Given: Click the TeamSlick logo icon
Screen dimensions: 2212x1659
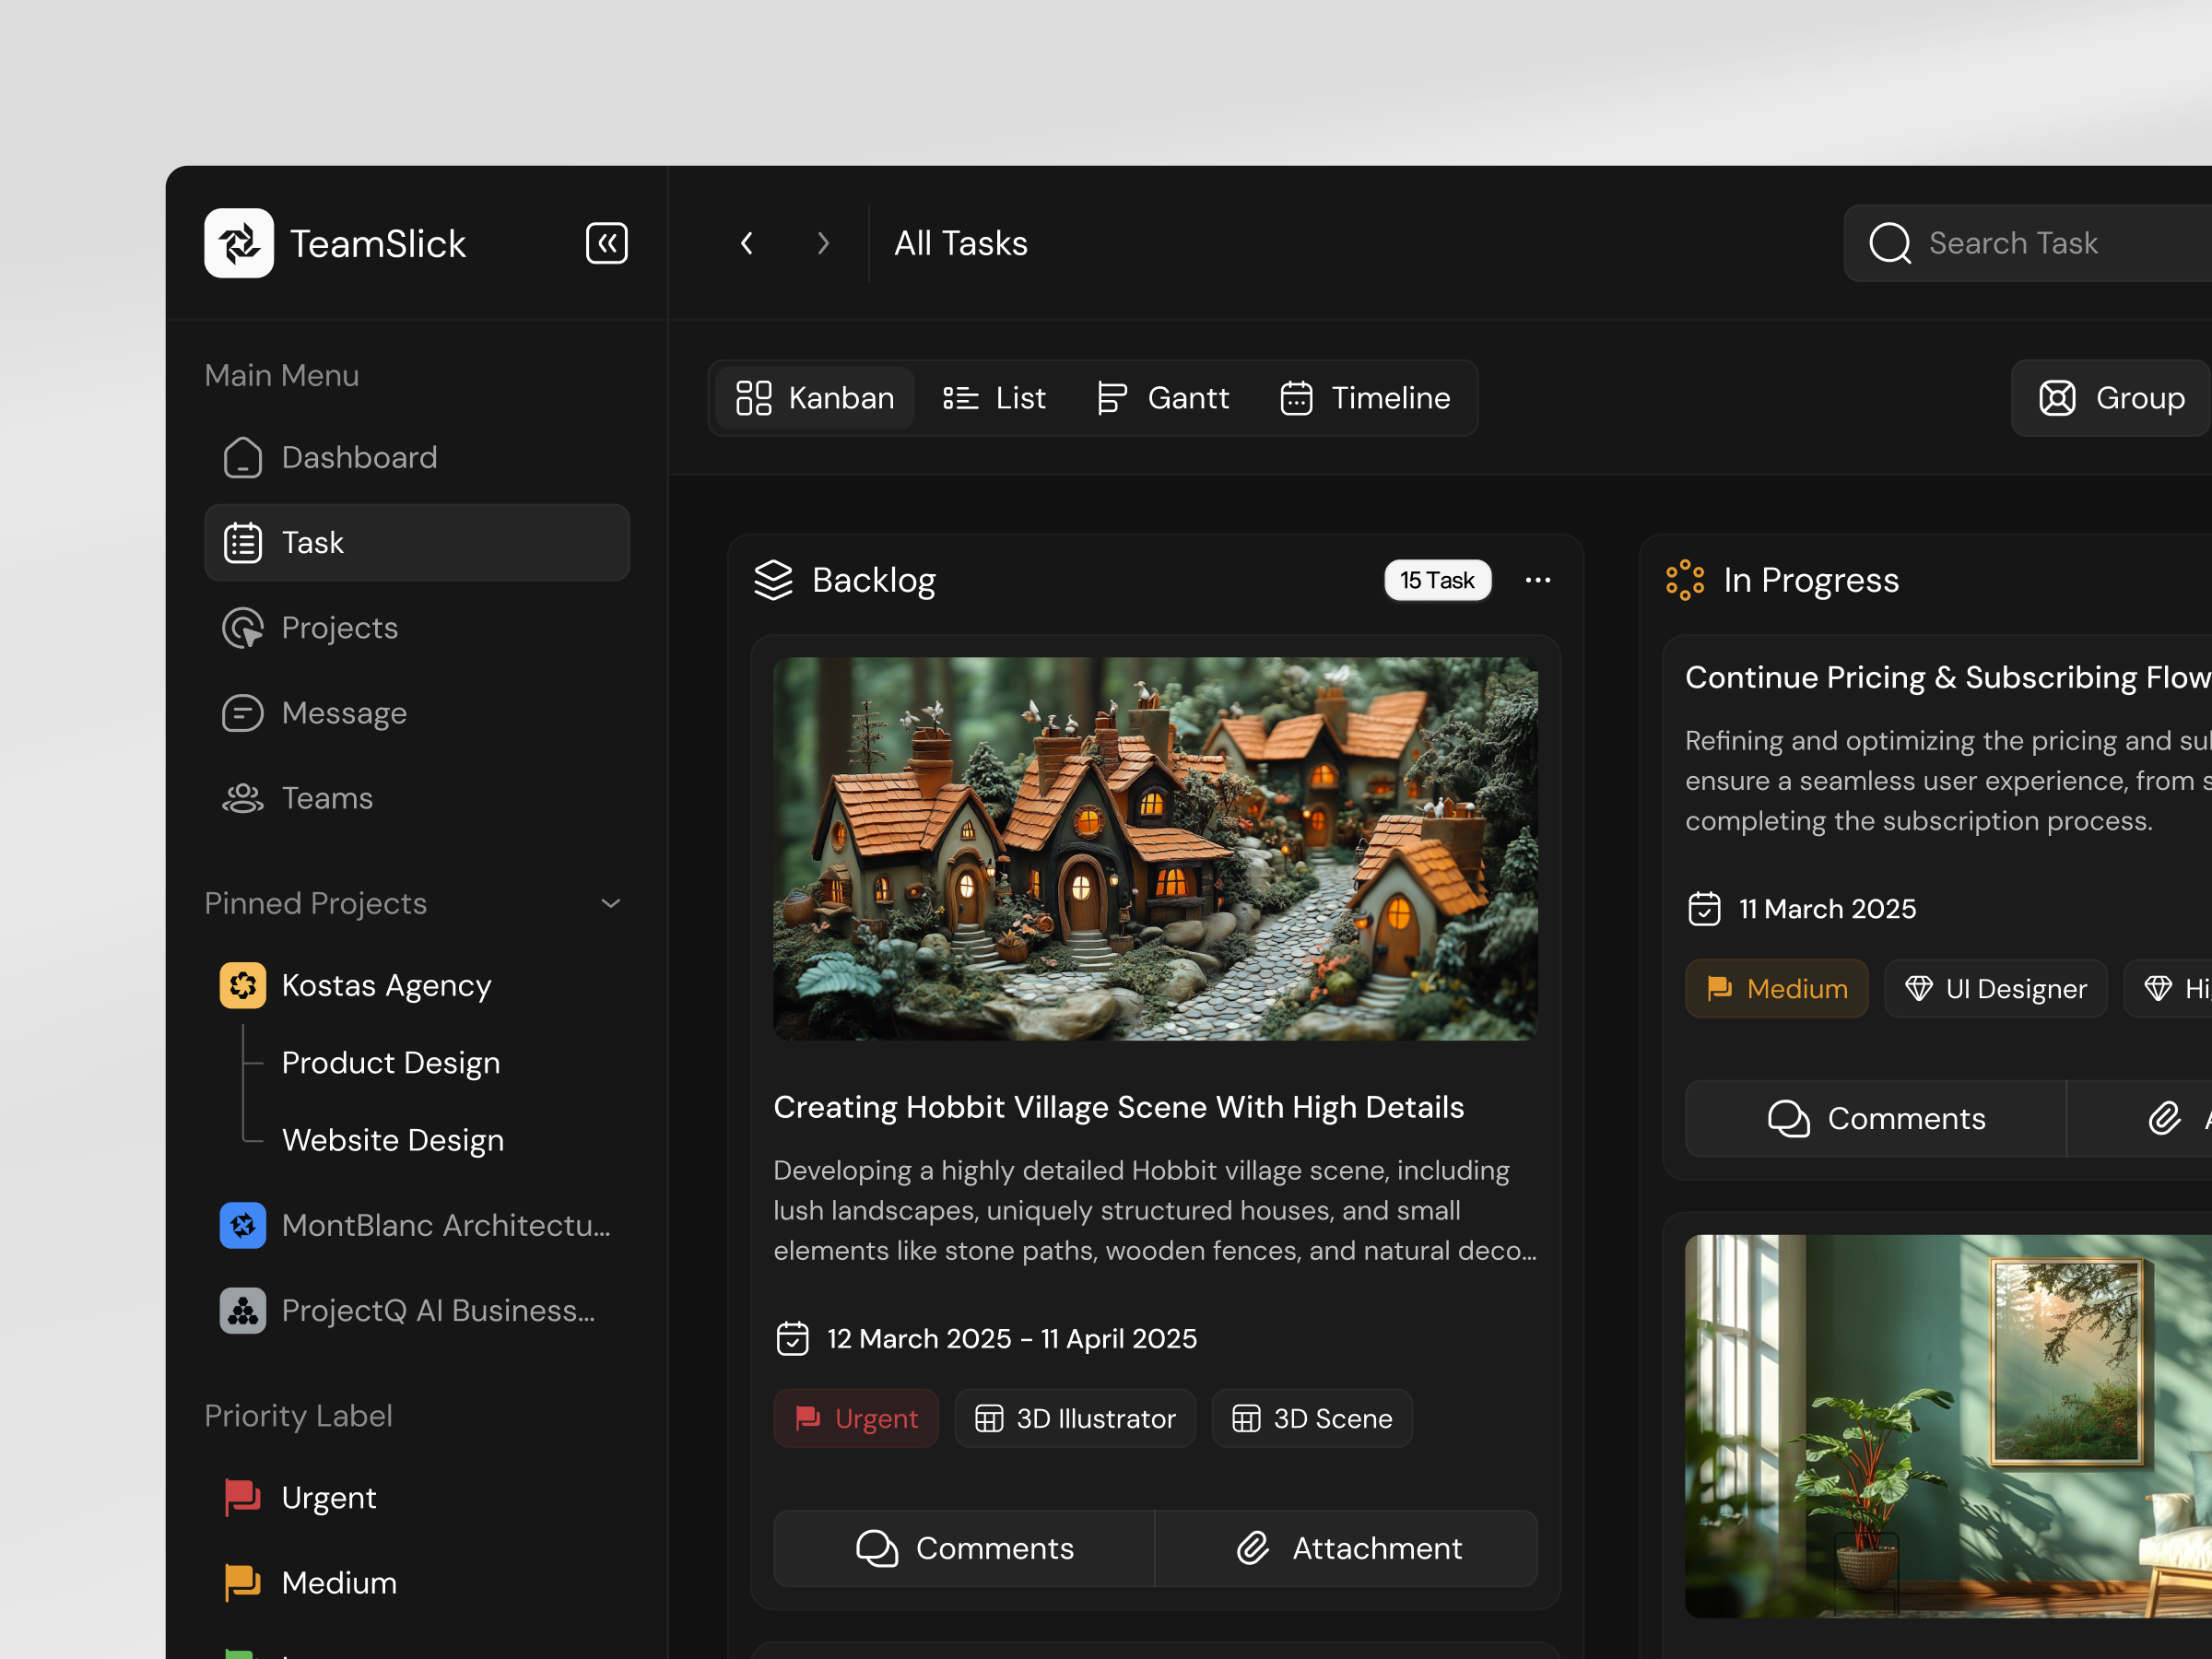Looking at the screenshot, I should point(239,243).
